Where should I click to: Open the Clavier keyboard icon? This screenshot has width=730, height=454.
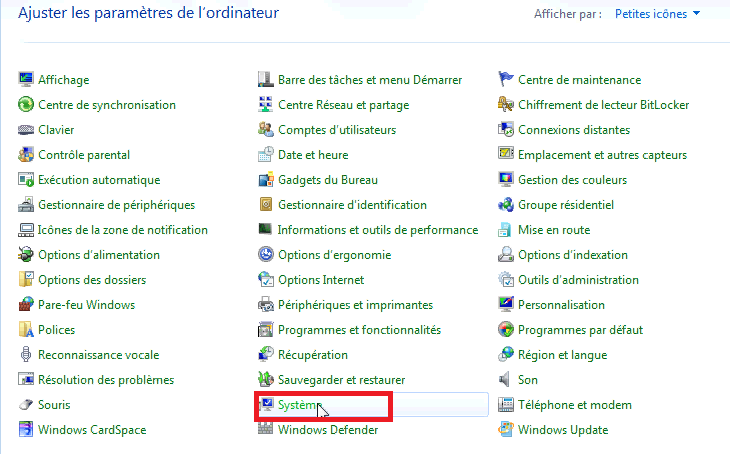click(x=26, y=129)
